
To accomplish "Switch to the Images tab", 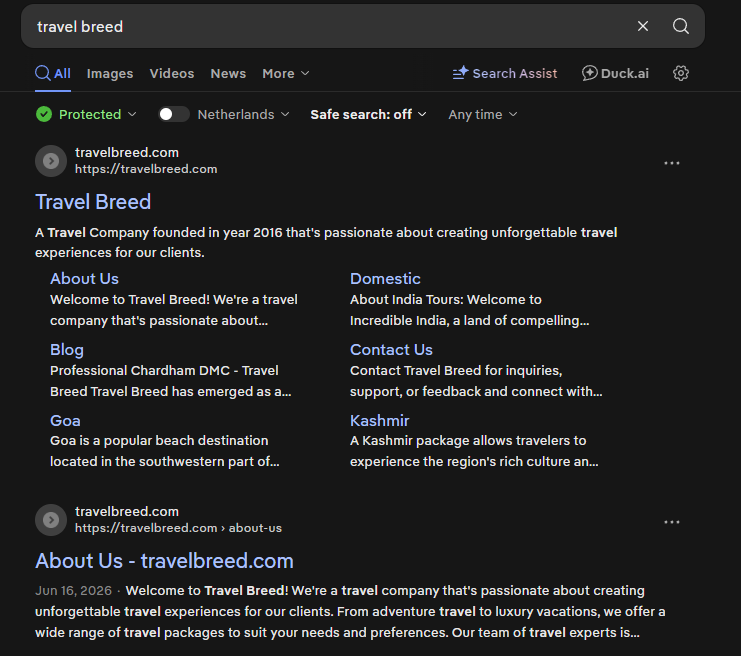I will (x=110, y=74).
